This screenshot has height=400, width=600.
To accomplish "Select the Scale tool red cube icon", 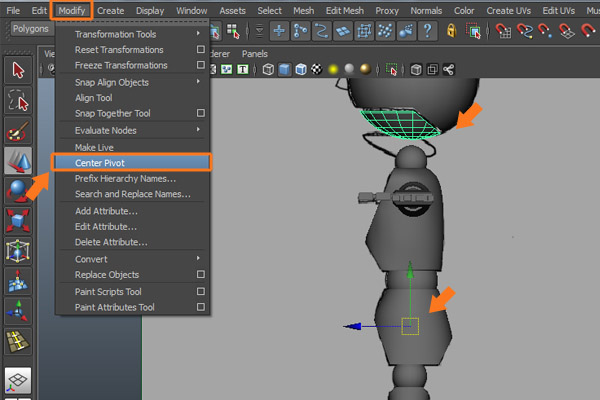I will pyautogui.click(x=18, y=220).
